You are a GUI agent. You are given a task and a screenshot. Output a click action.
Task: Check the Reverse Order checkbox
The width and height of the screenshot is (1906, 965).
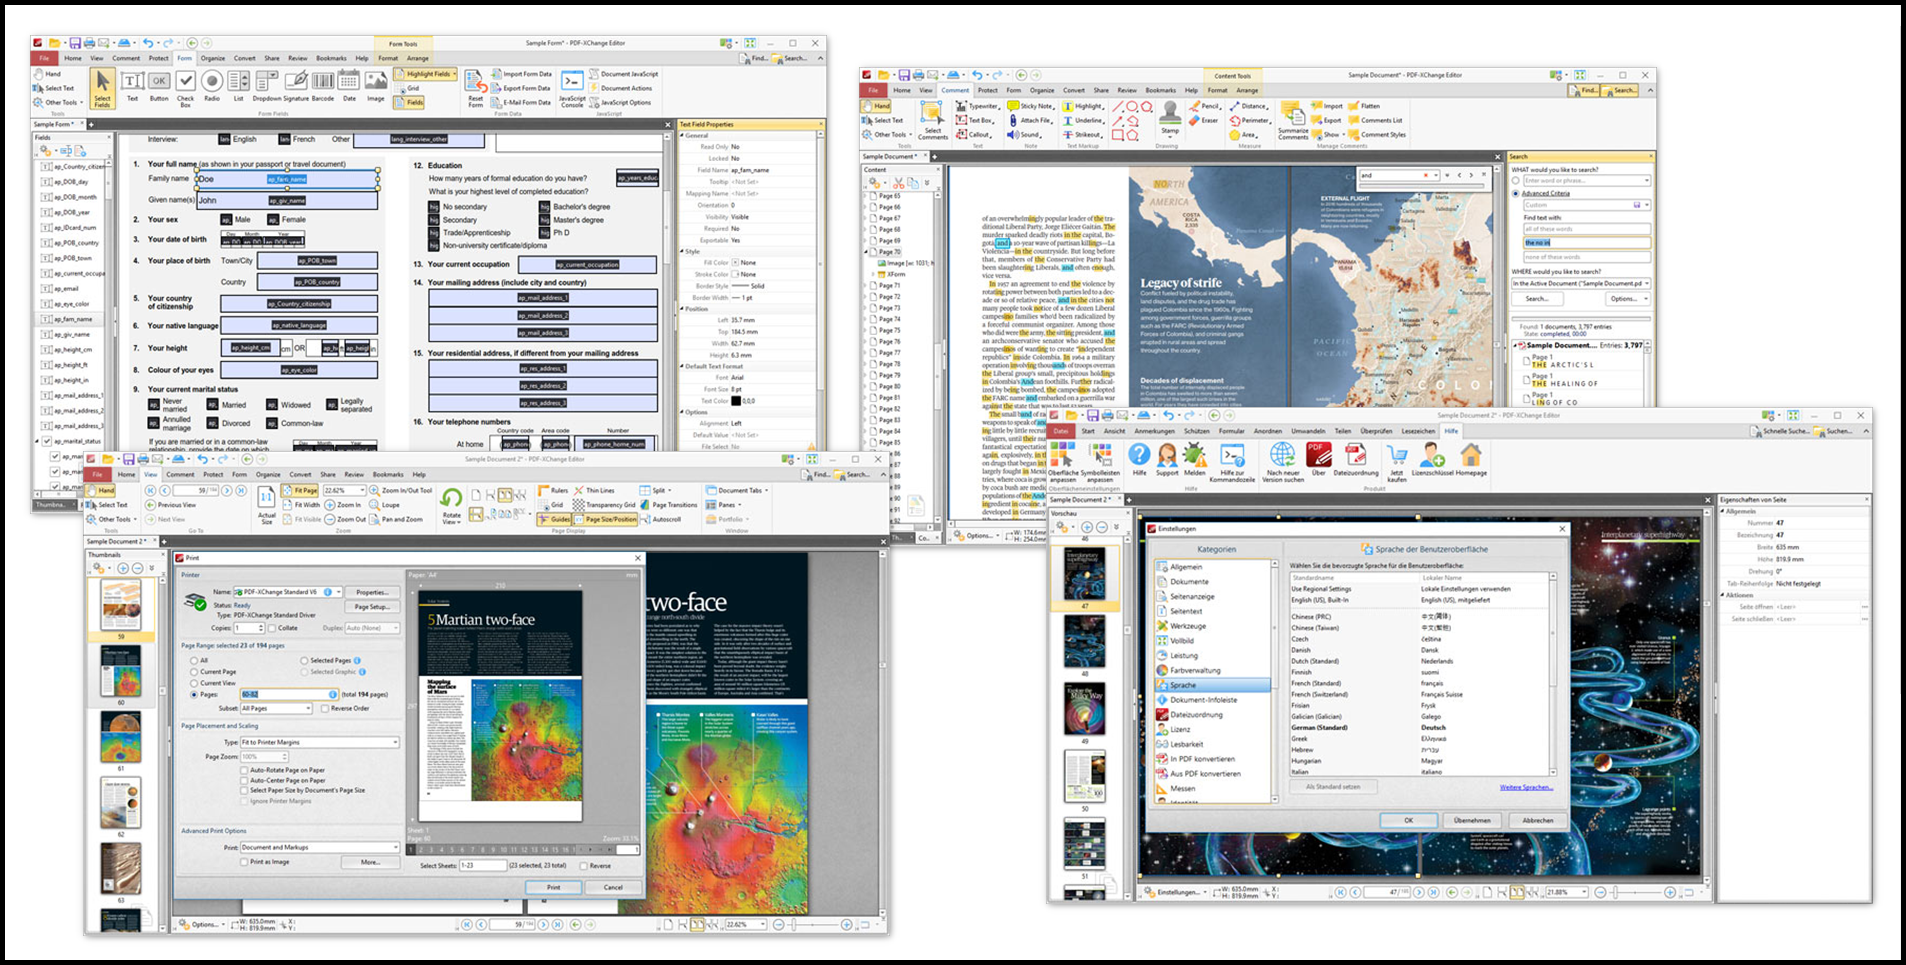[325, 708]
